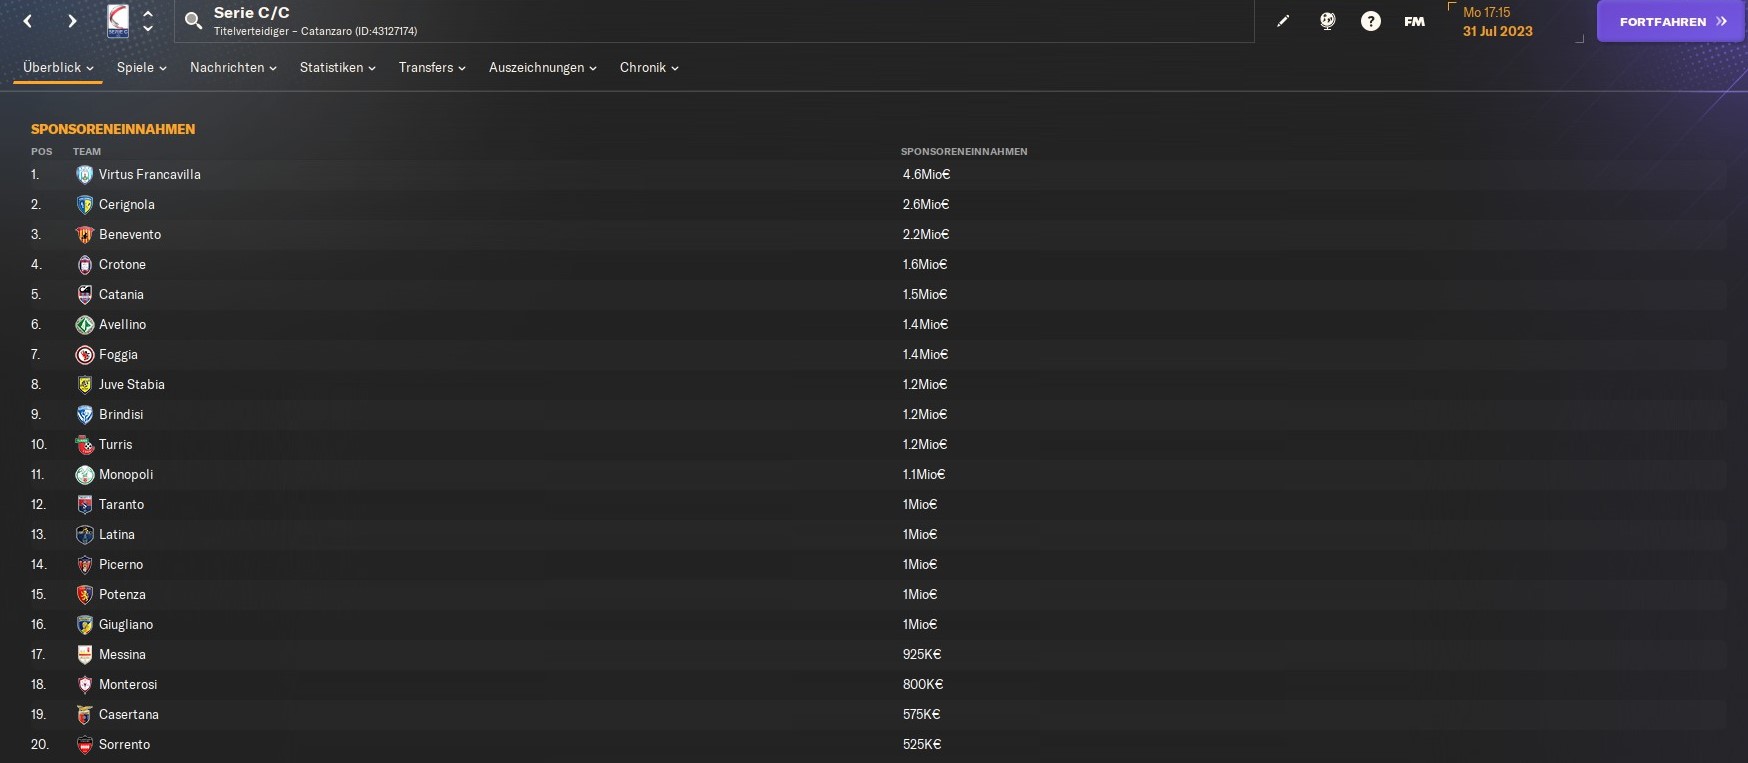1748x763 pixels.
Task: Click the Giugliano club badge
Action: tap(85, 624)
